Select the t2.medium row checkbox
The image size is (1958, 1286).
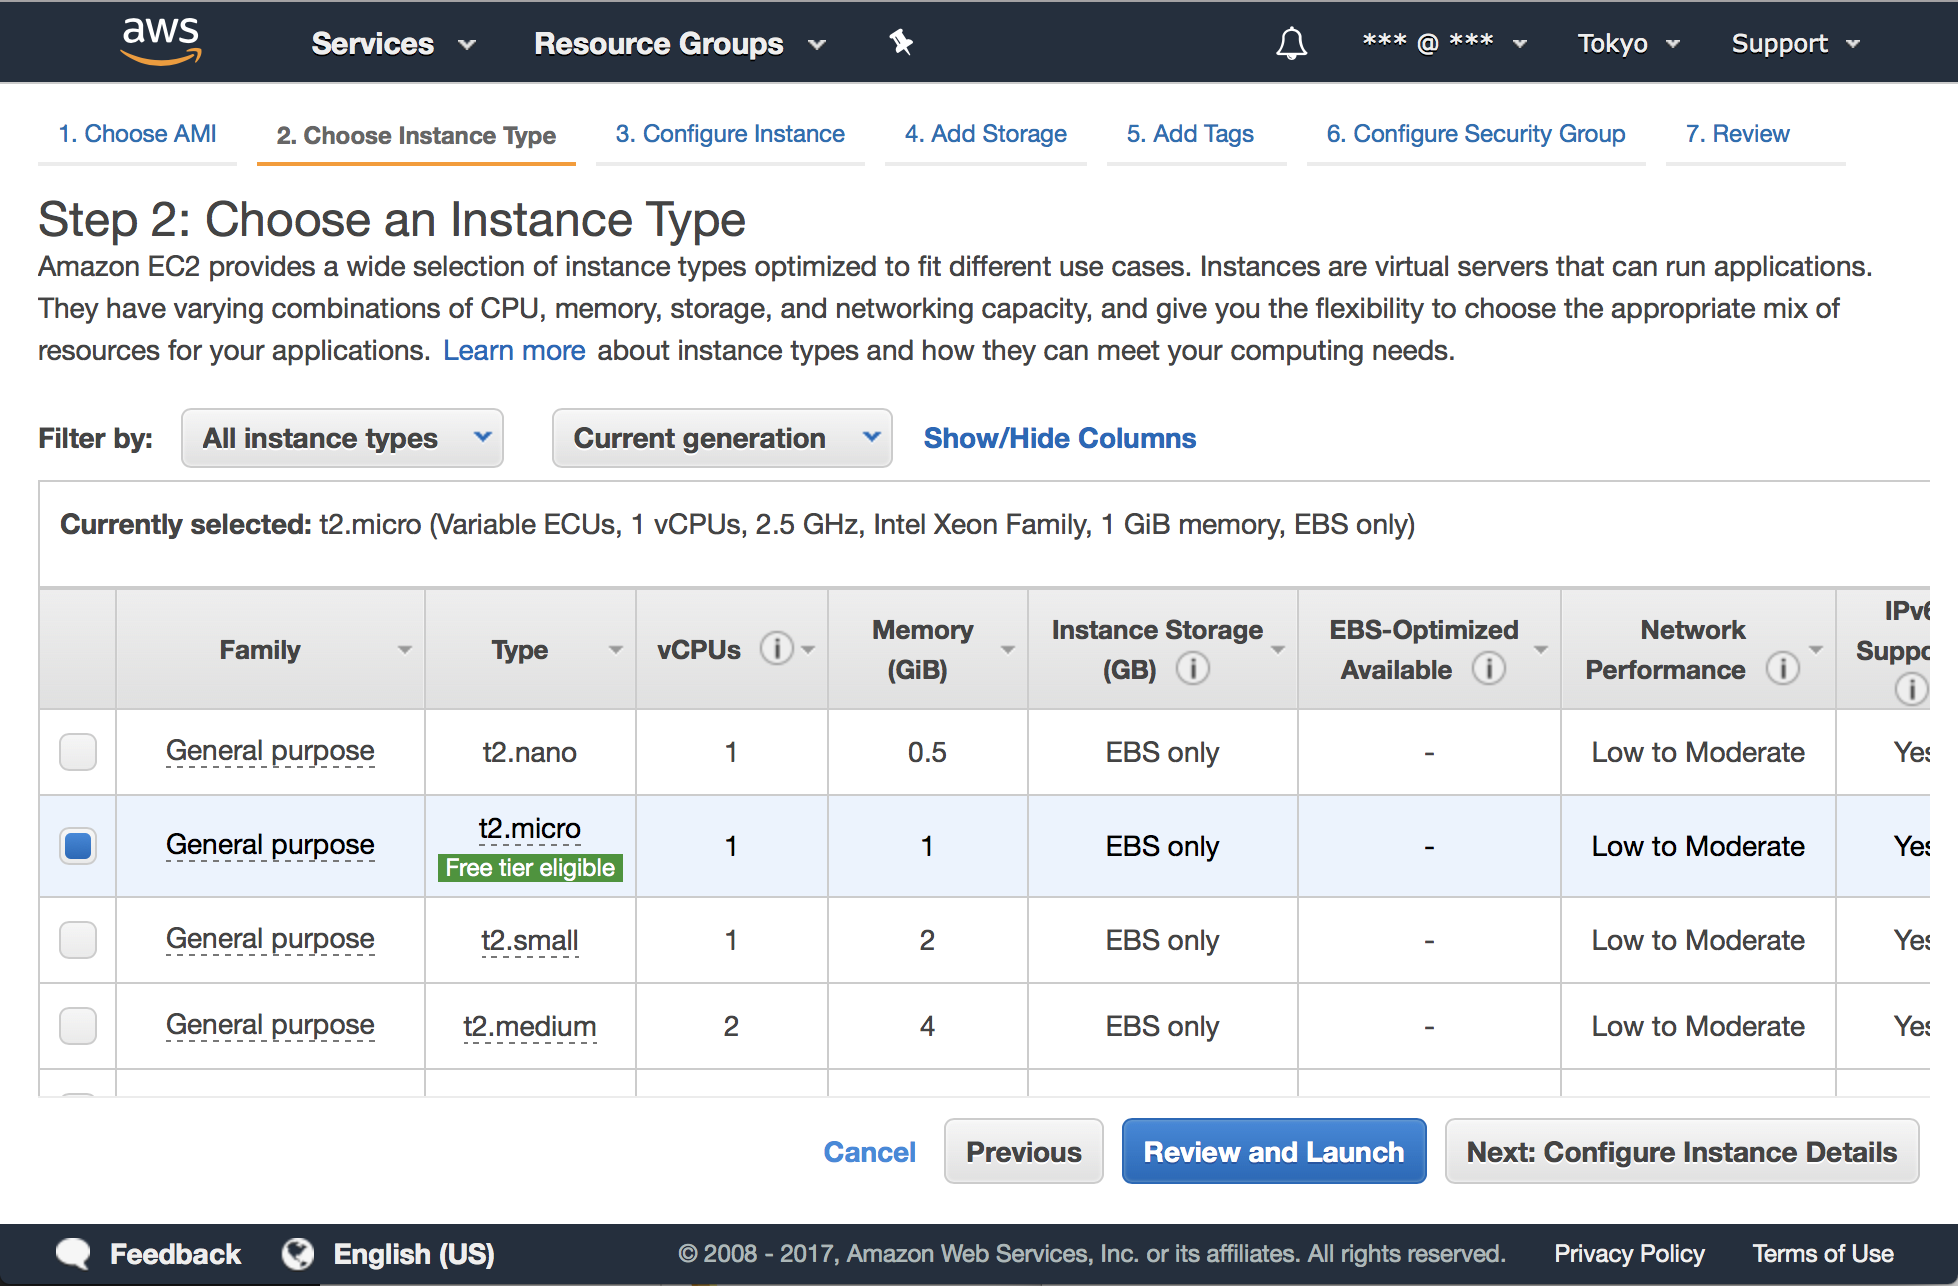[78, 1026]
